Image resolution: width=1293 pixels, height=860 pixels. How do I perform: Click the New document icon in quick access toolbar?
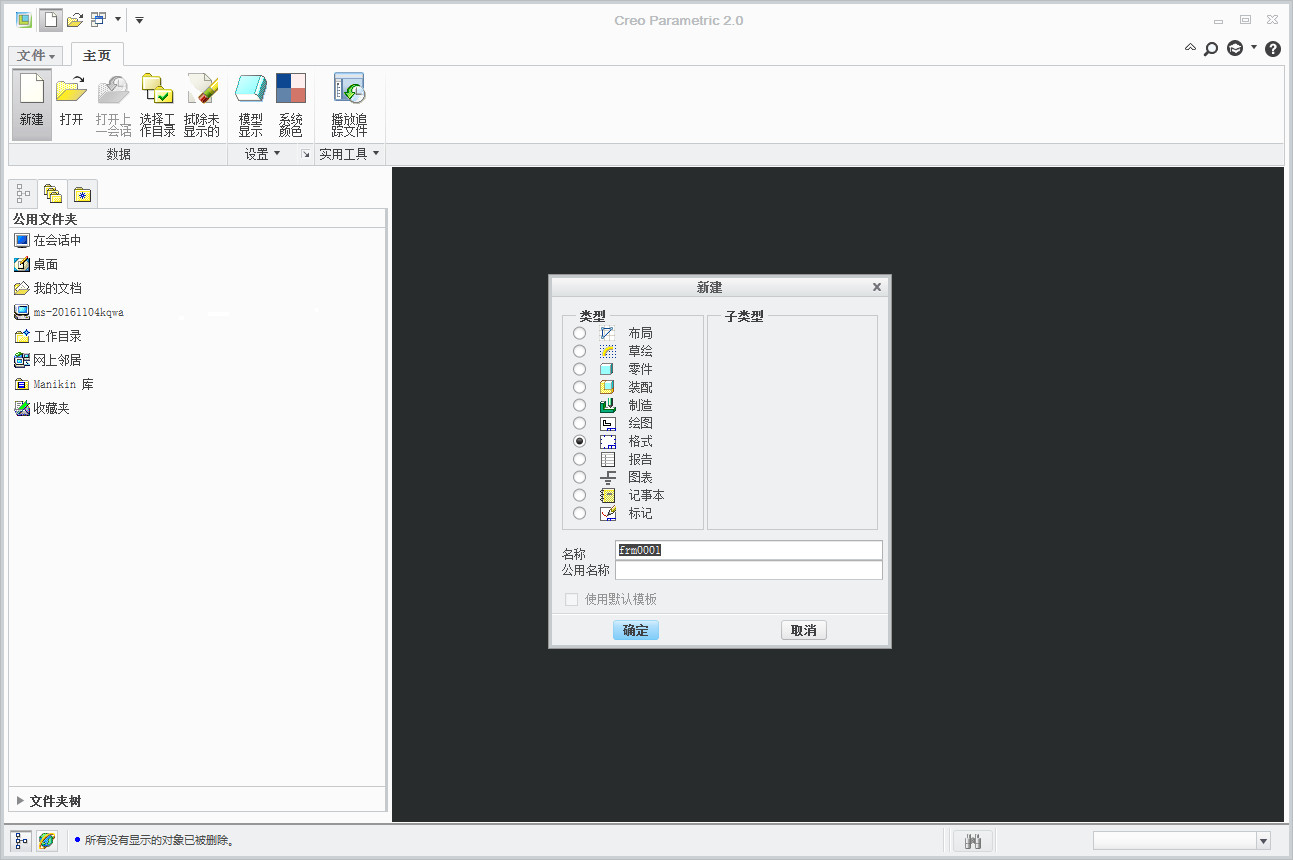coord(50,20)
